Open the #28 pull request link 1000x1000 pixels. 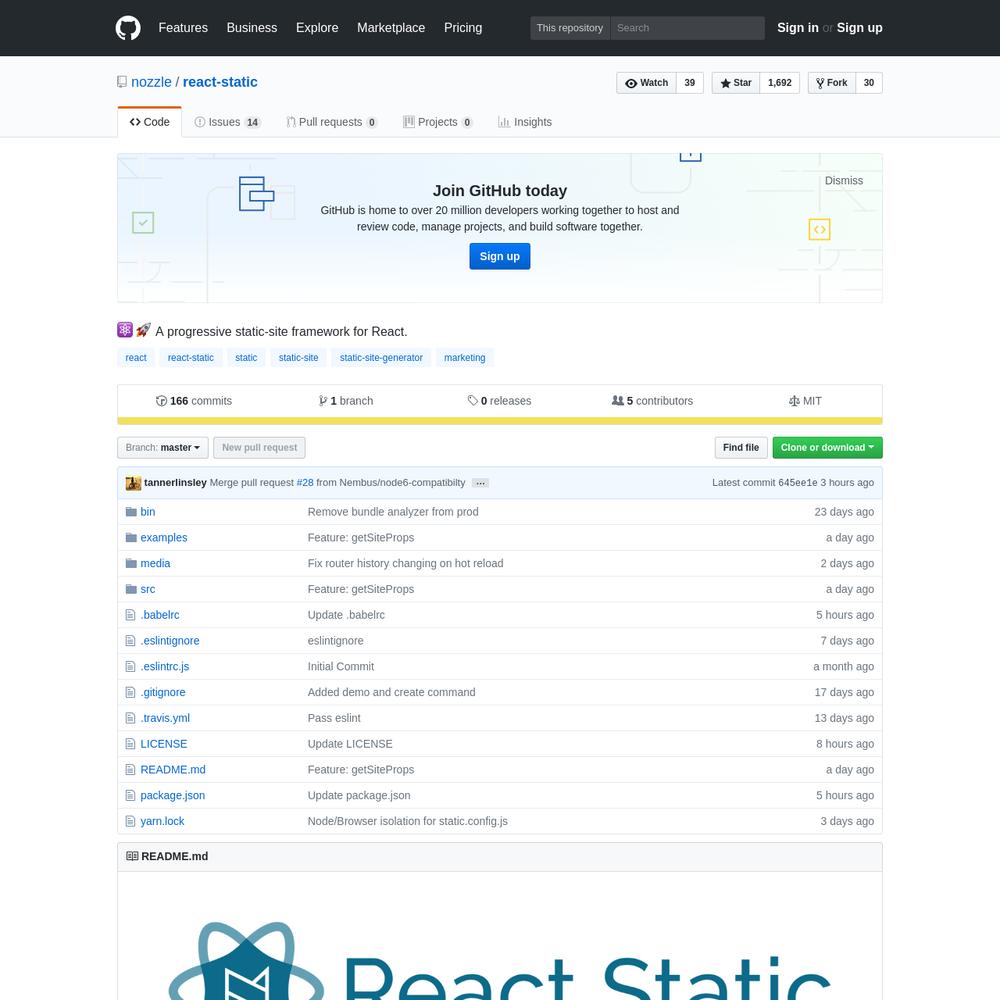click(305, 483)
